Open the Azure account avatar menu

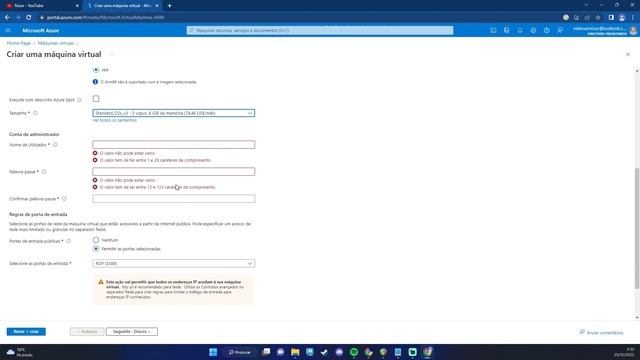coord(633,31)
